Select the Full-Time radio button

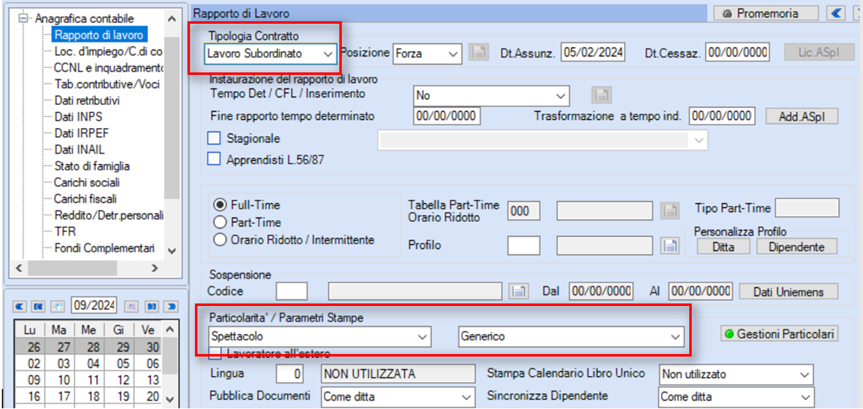(x=220, y=205)
